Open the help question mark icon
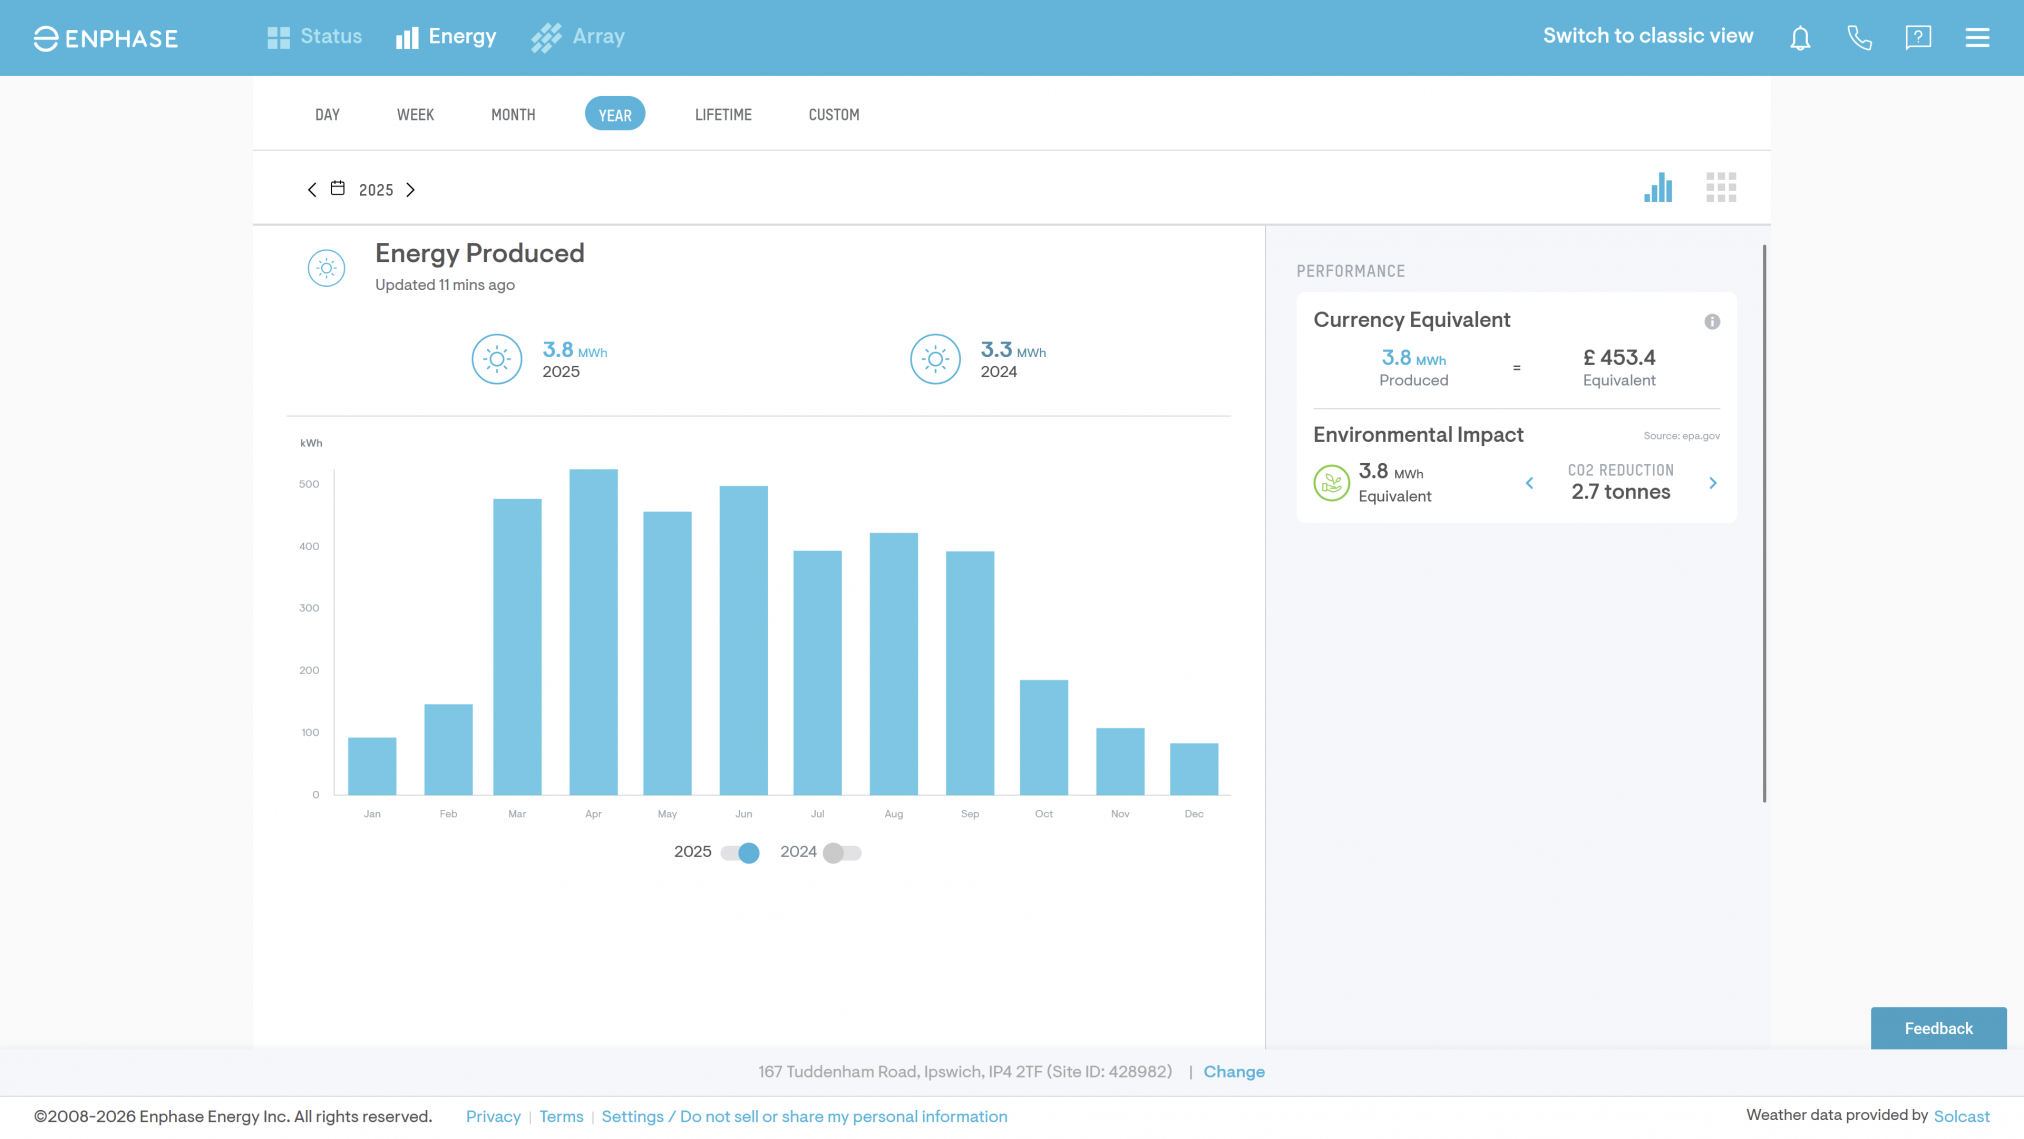2024x1139 pixels. (x=1918, y=38)
